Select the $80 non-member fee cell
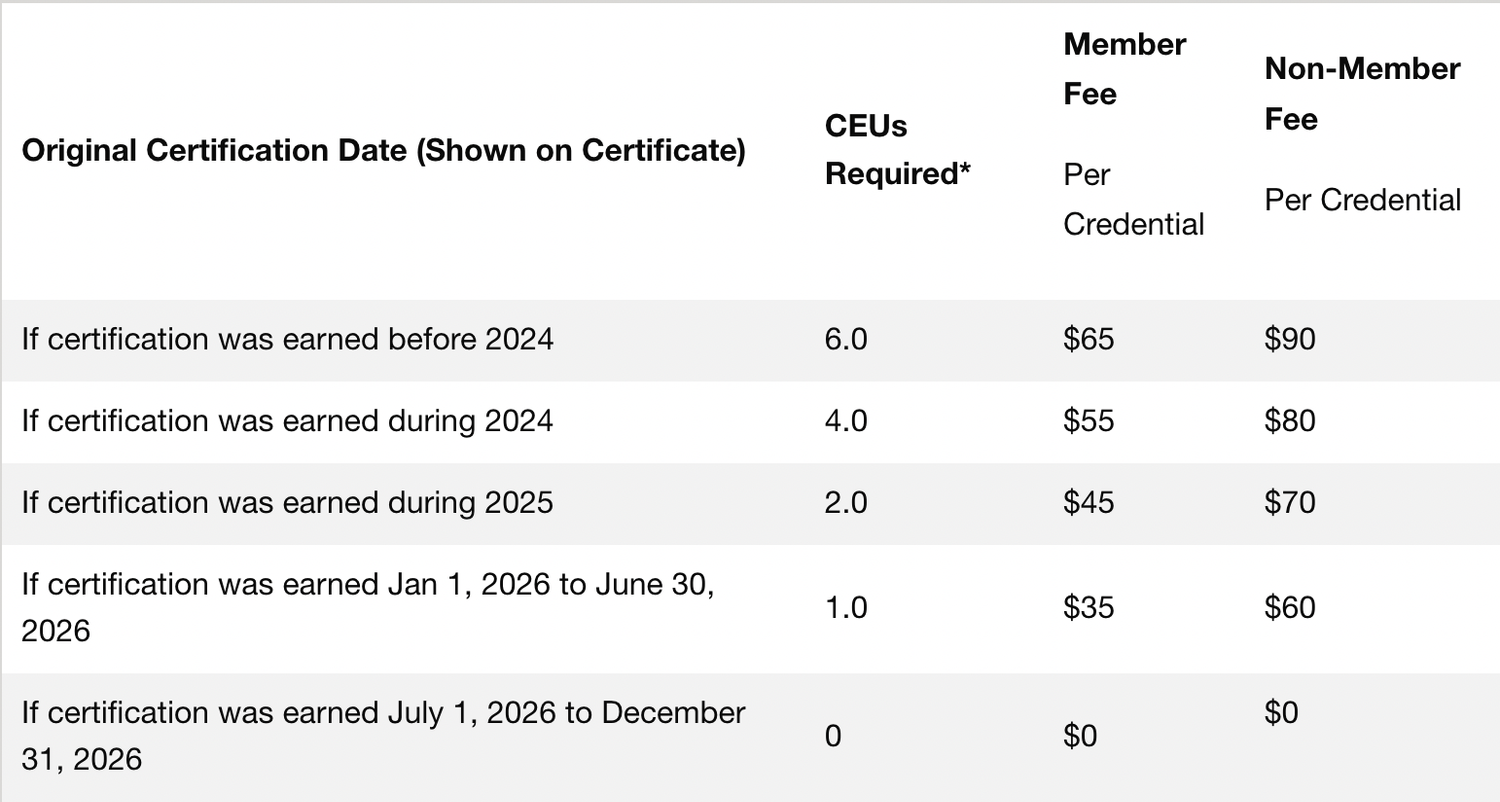 [1290, 421]
